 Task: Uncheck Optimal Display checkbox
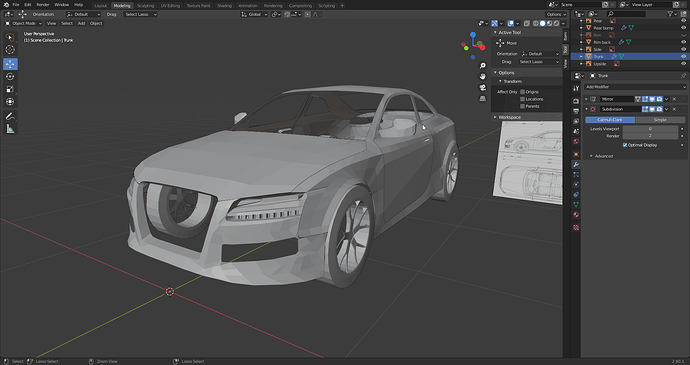[625, 145]
